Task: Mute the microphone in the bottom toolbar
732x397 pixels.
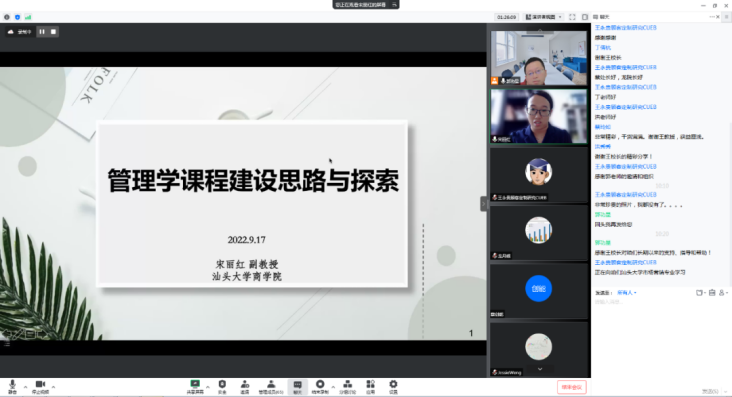Action: (x=12, y=386)
